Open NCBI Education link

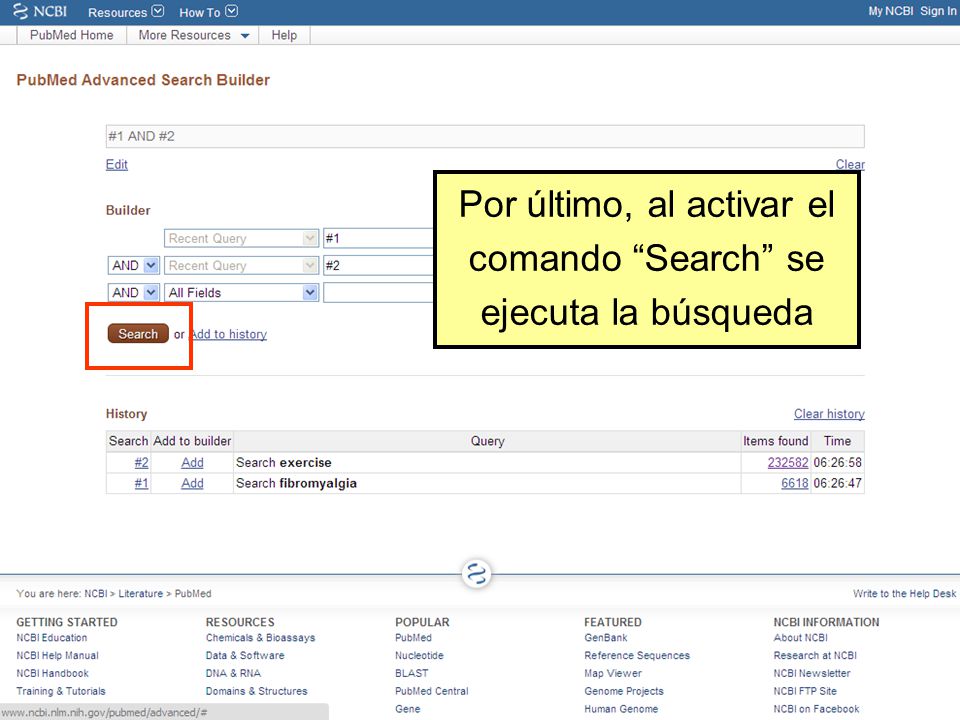pos(52,638)
